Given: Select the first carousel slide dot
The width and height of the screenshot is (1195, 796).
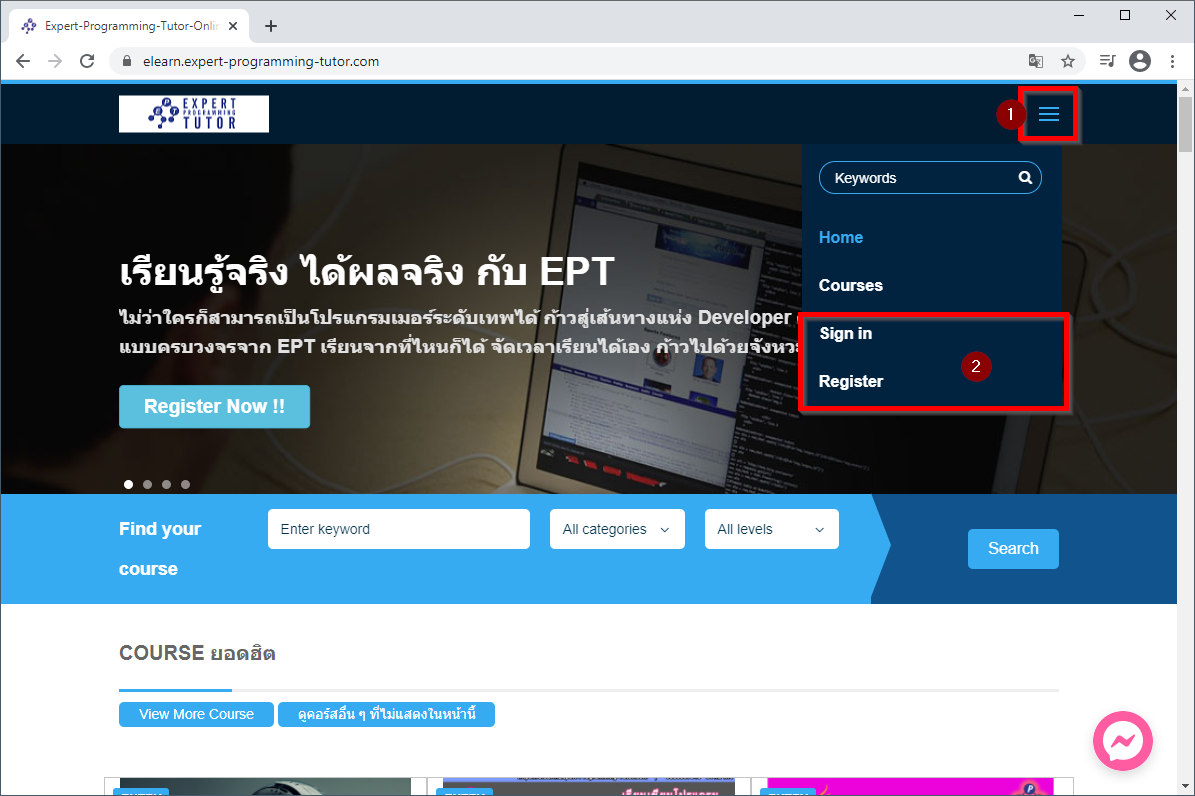Looking at the screenshot, I should (128, 484).
